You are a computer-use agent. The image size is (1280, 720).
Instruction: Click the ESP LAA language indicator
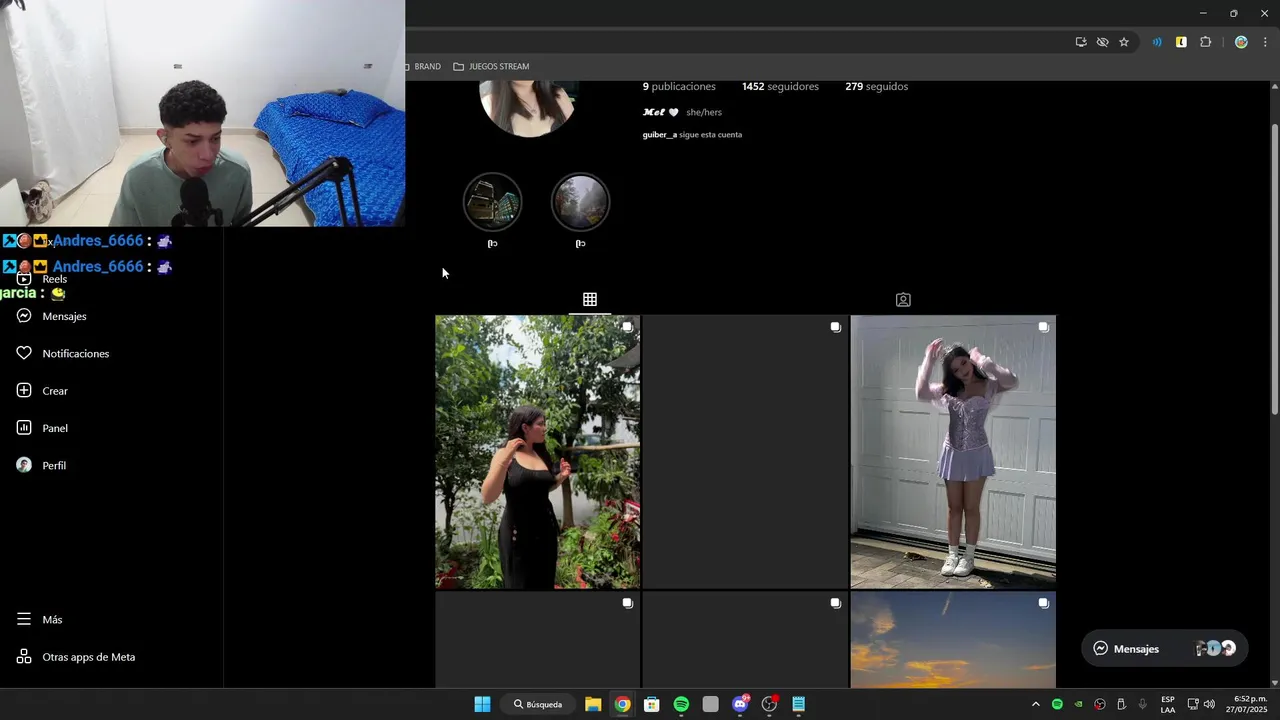[1168, 704]
